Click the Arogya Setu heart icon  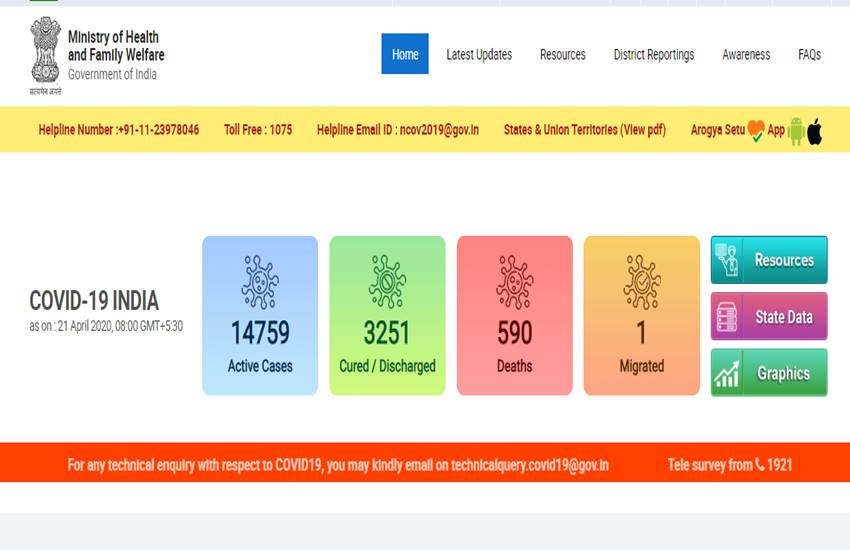coord(756,130)
